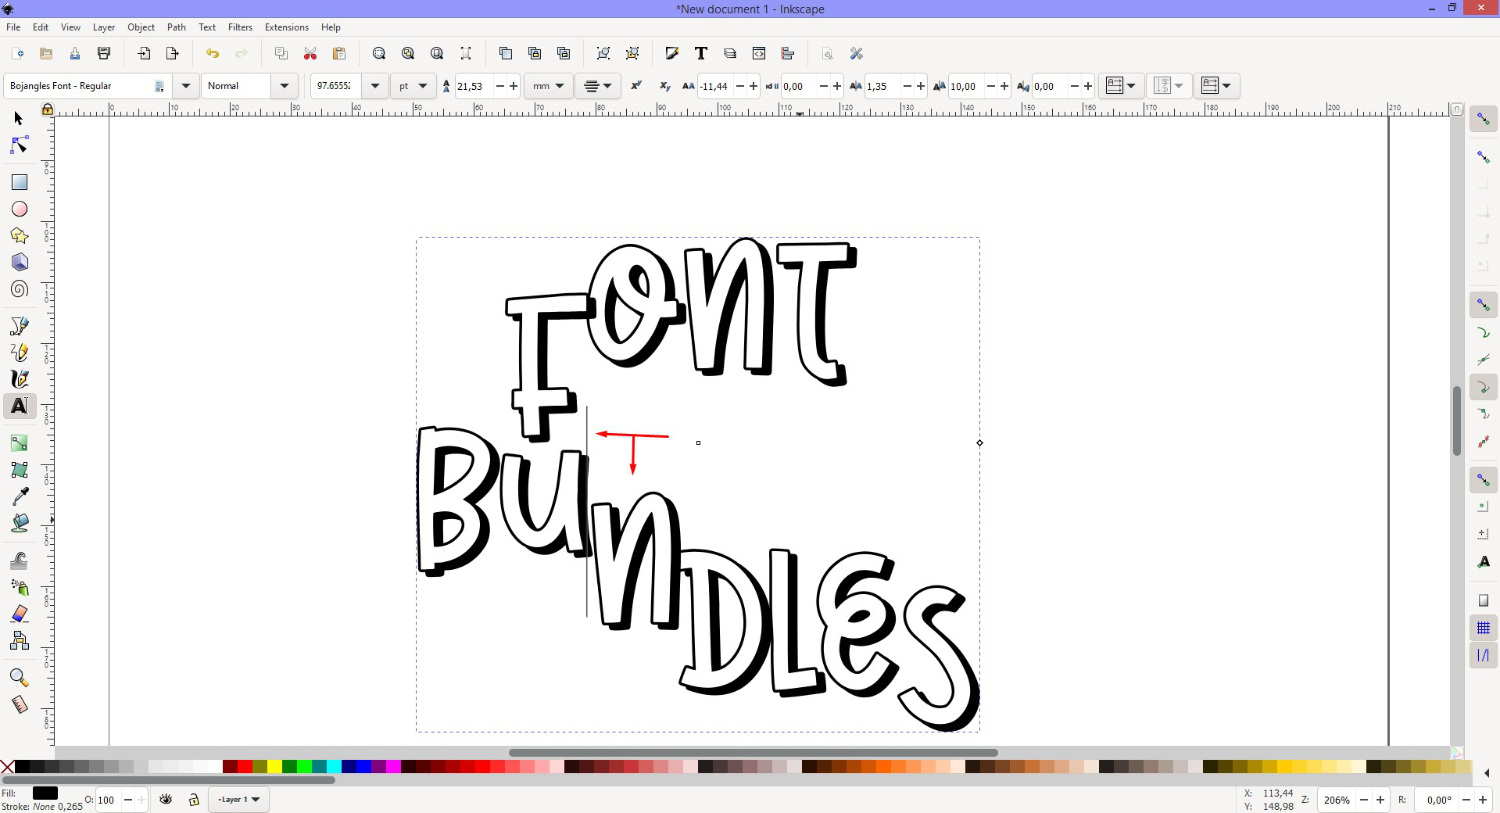Choose the Ellipse tool
Viewport: 1500px width, 813px height.
tap(19, 209)
